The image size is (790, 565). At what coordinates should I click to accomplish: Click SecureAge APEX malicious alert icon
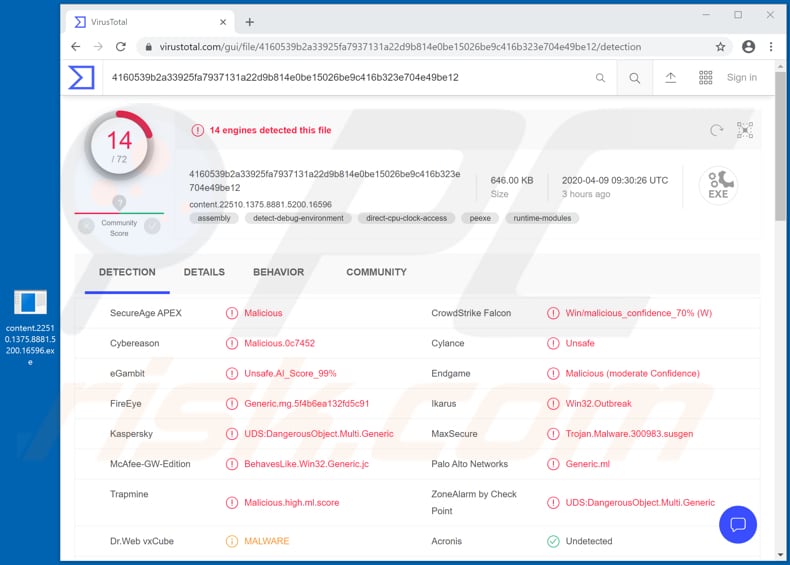232,313
